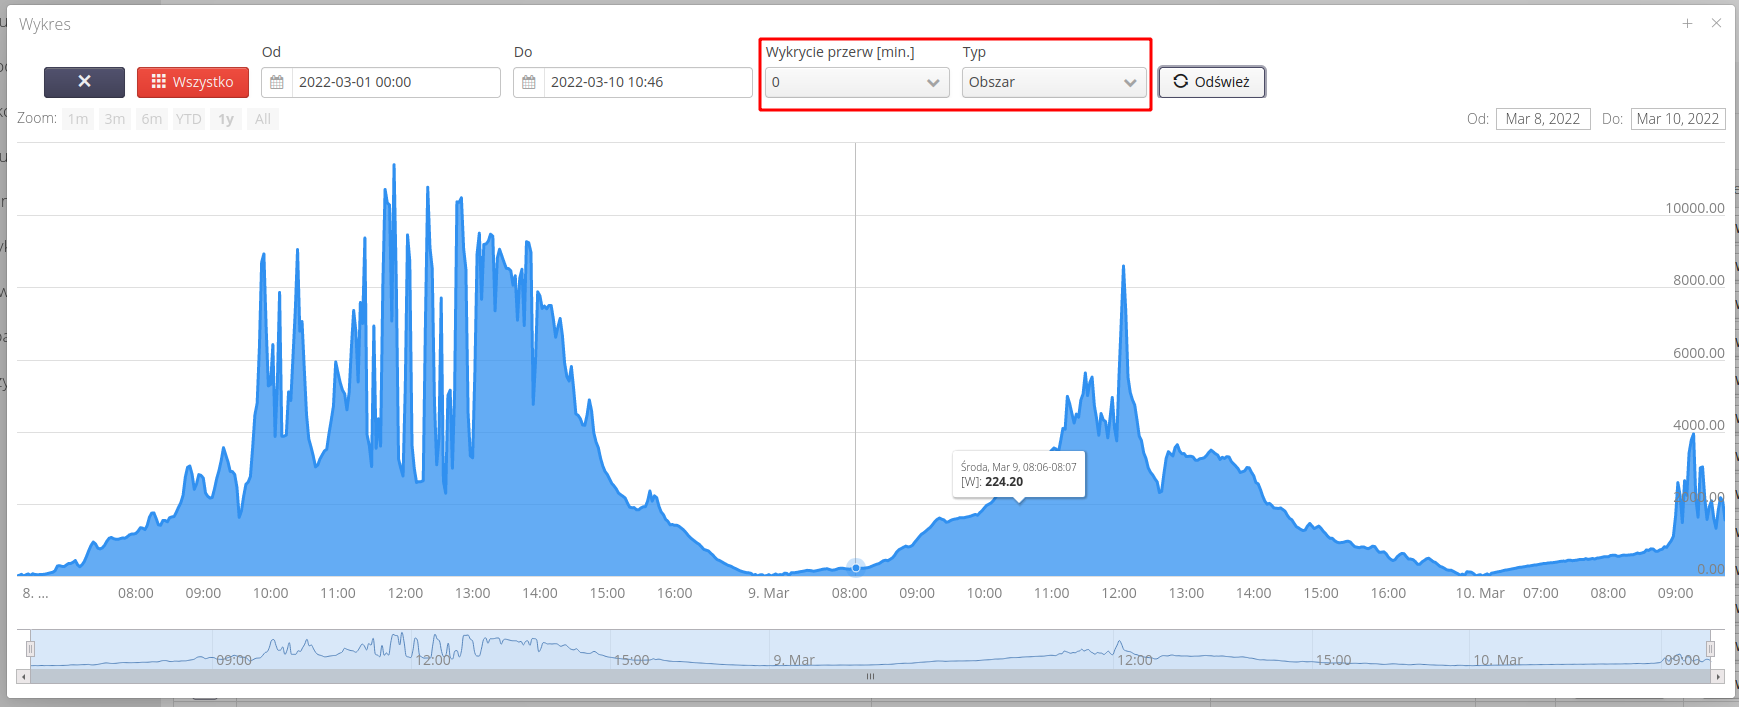1739x707 pixels.
Task: Click the calendar icon beside Do date
Action: 529,82
